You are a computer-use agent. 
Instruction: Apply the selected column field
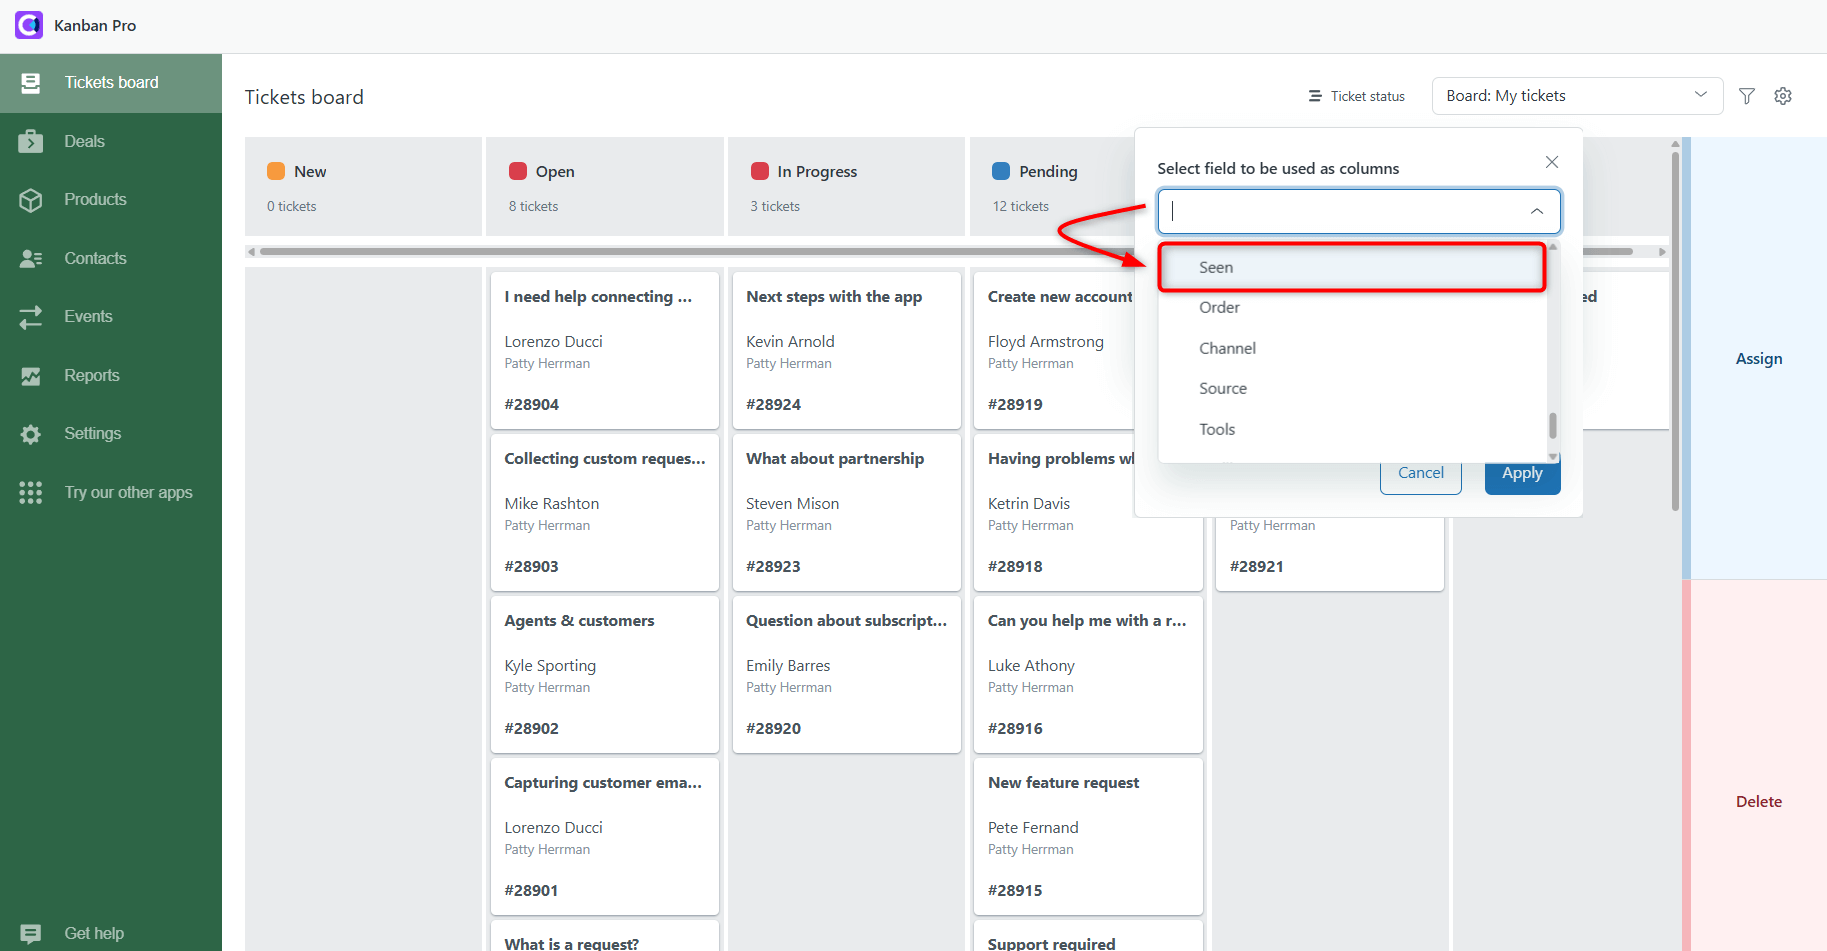pos(1522,473)
